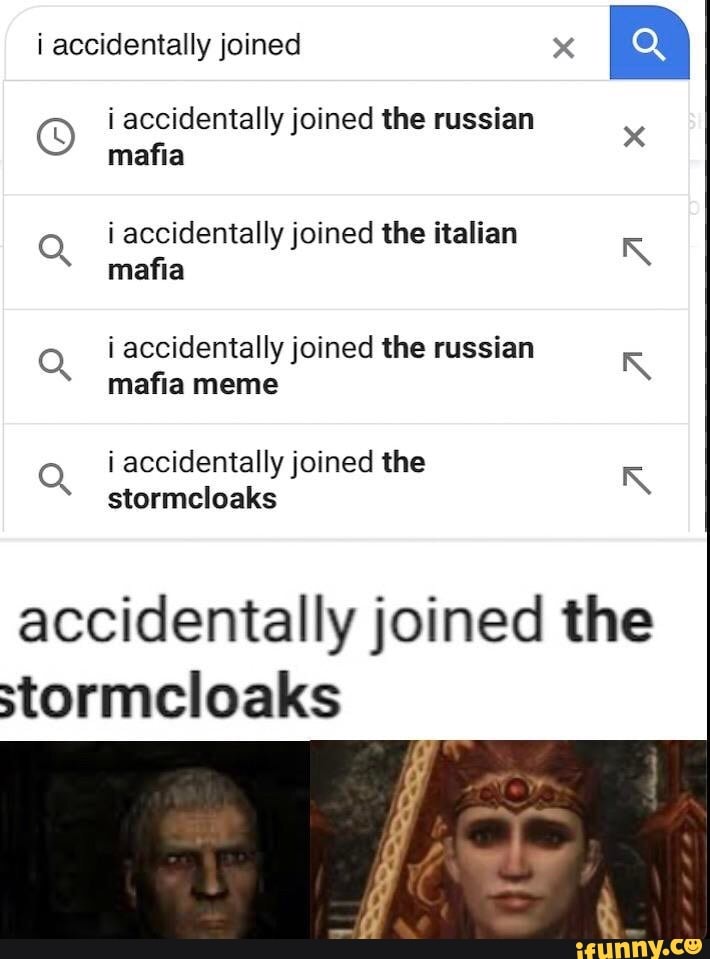Clear the search box text

(564, 47)
